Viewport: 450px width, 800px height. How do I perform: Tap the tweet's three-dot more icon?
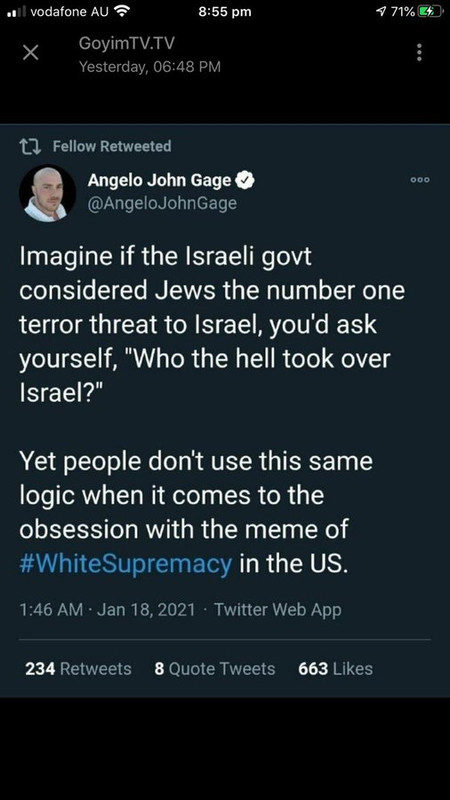click(x=420, y=180)
